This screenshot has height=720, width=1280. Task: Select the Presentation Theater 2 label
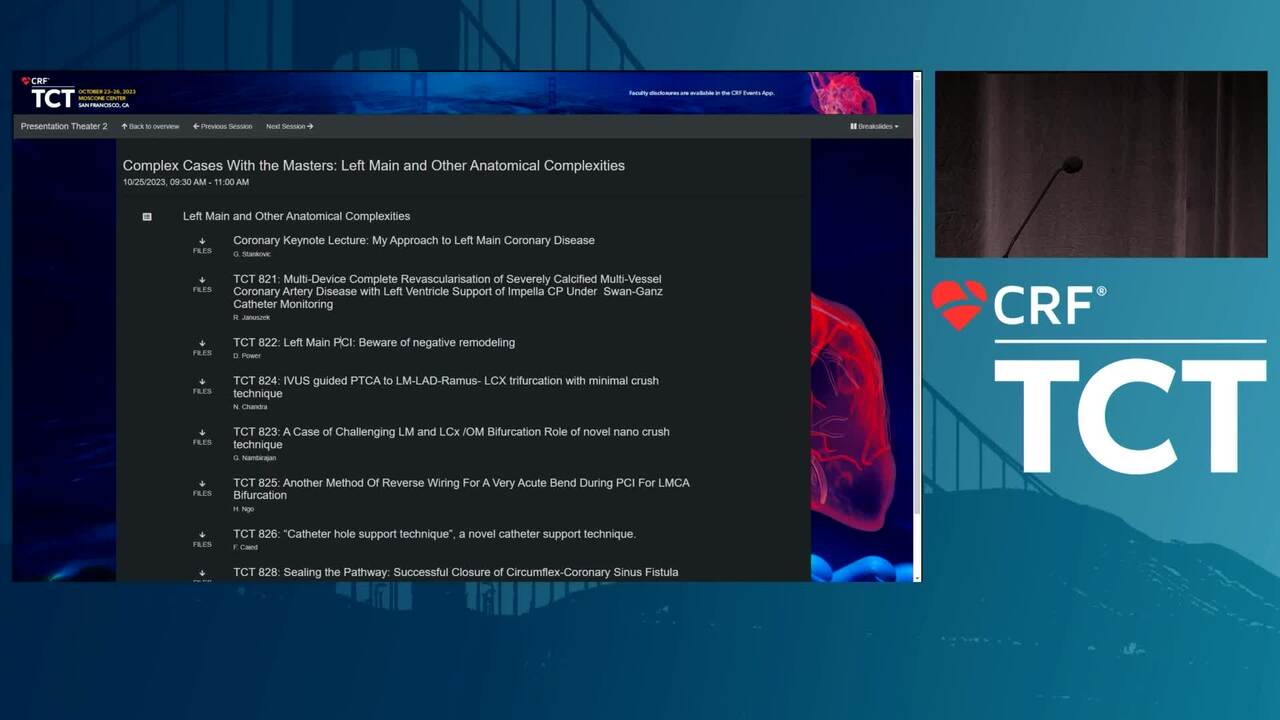(64, 127)
